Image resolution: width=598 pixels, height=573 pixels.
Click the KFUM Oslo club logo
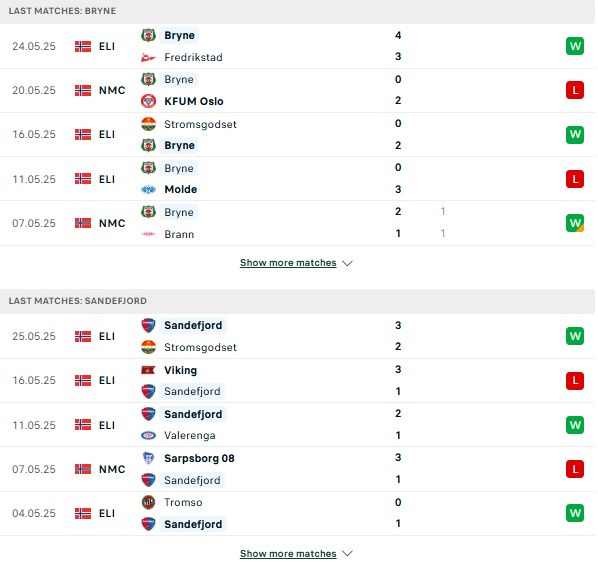[148, 101]
